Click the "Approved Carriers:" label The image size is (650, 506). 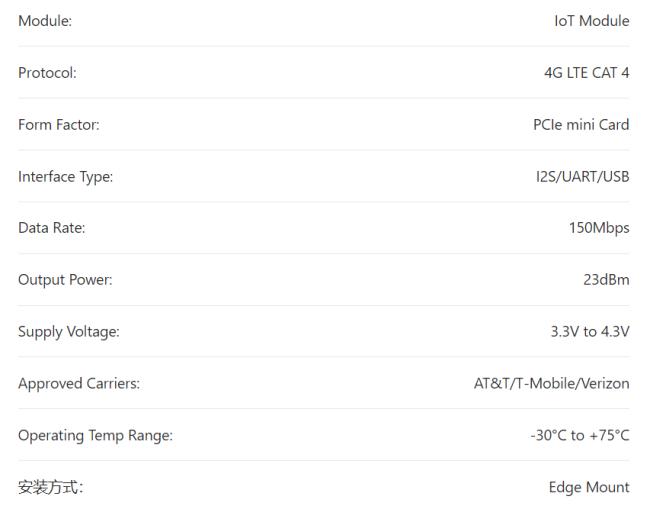pyautogui.click(x=79, y=384)
